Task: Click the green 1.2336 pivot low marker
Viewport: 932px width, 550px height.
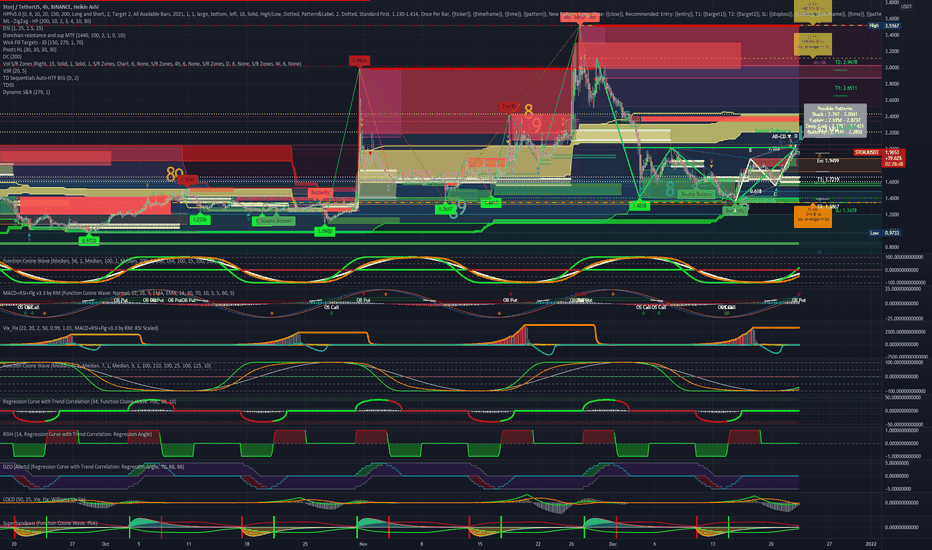Action: tap(200, 220)
